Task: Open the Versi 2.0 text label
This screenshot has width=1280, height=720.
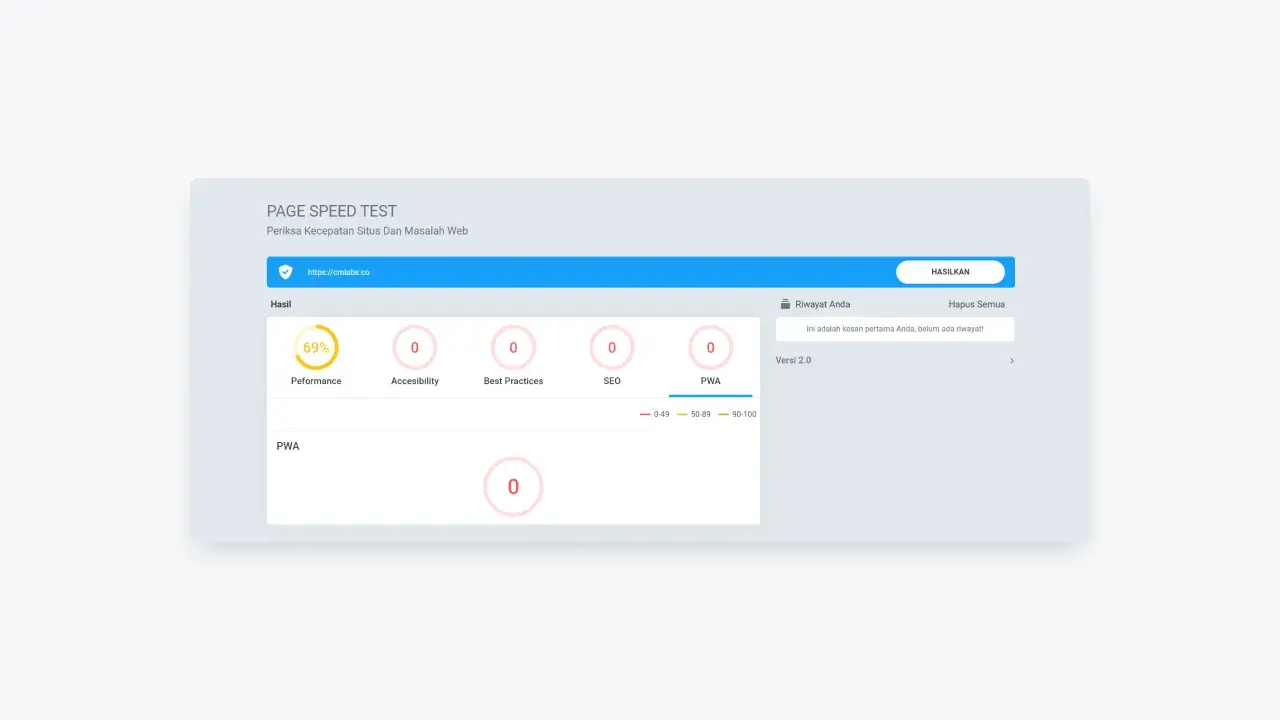Action: coord(793,361)
